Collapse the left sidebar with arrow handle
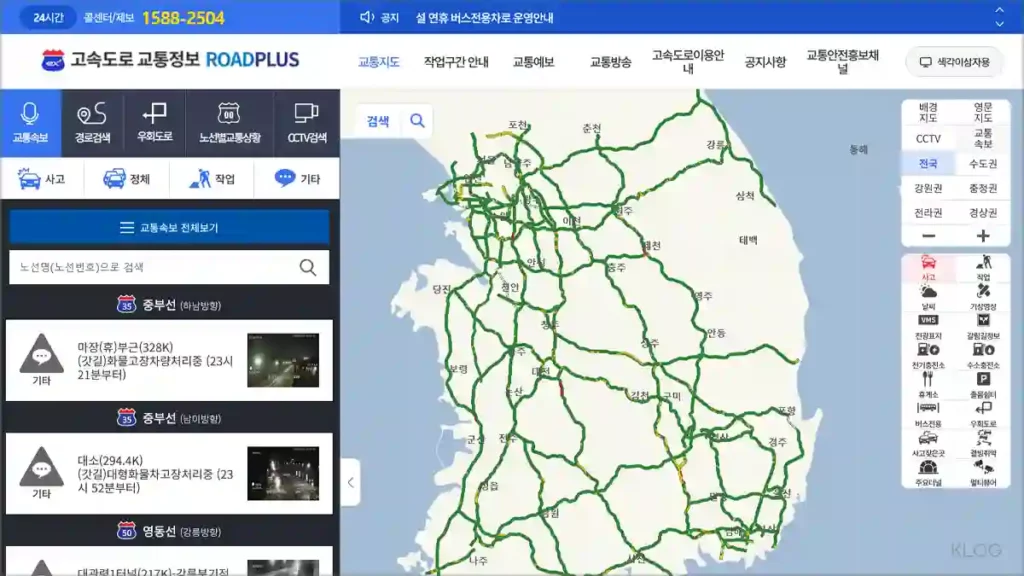This screenshot has height=576, width=1024. click(350, 483)
